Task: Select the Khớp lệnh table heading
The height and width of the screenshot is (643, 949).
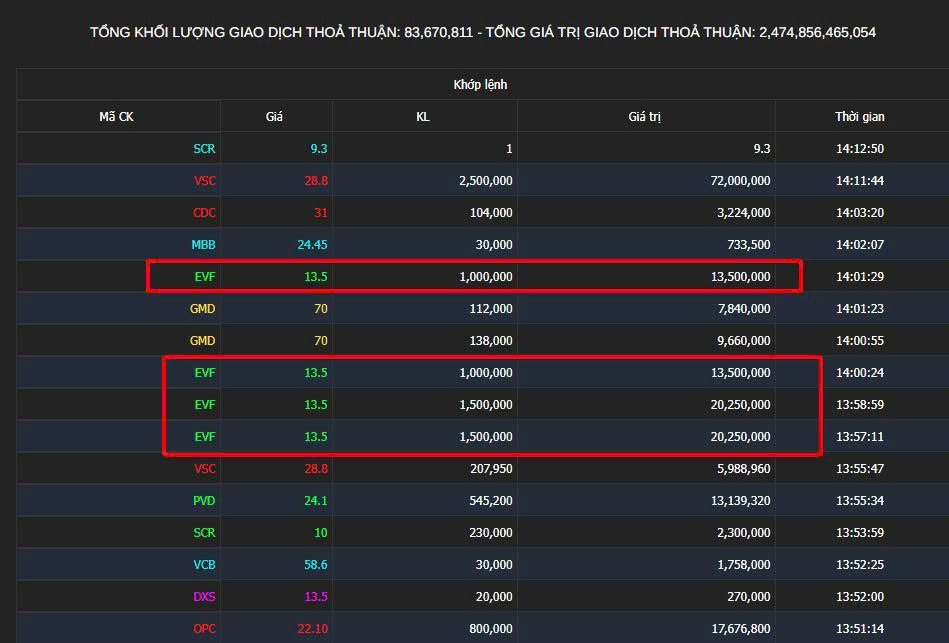Action: point(480,85)
